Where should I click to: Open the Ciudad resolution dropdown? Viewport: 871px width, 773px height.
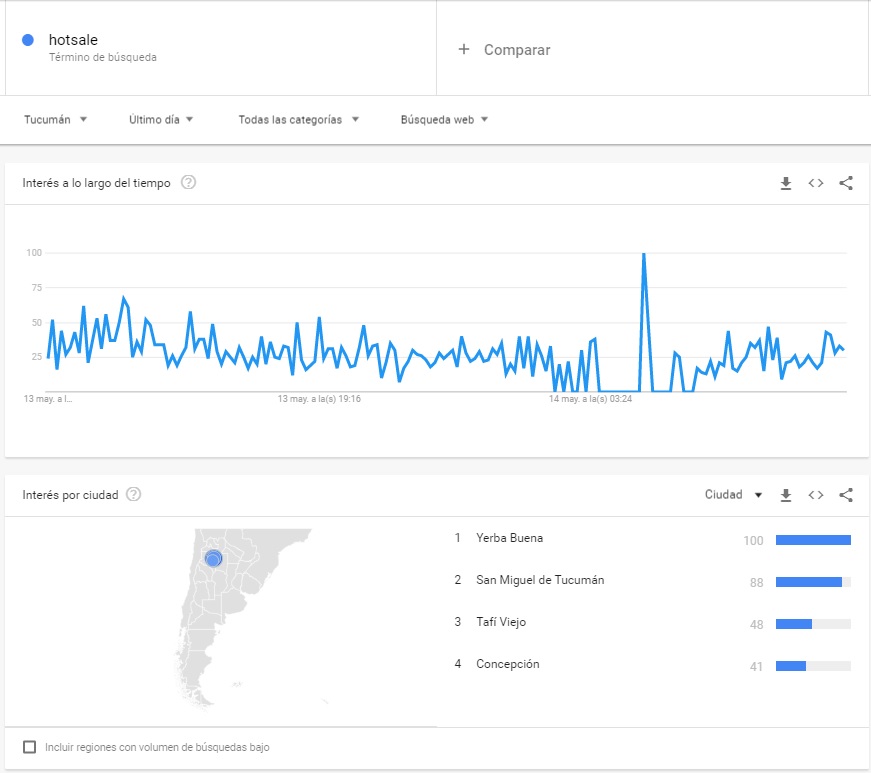coord(733,495)
